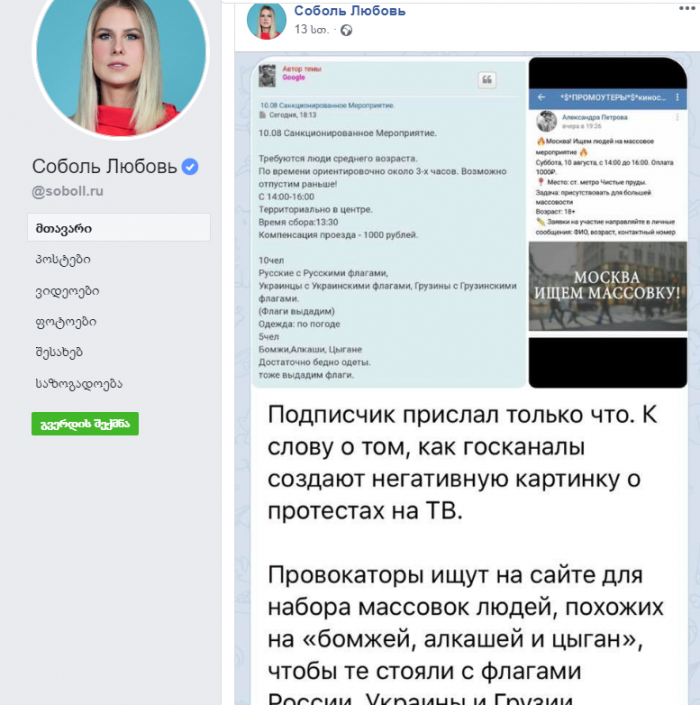Image resolution: width=700 pixels, height=705 pixels.
Task: Click the forum author's small avatar
Action: [267, 76]
